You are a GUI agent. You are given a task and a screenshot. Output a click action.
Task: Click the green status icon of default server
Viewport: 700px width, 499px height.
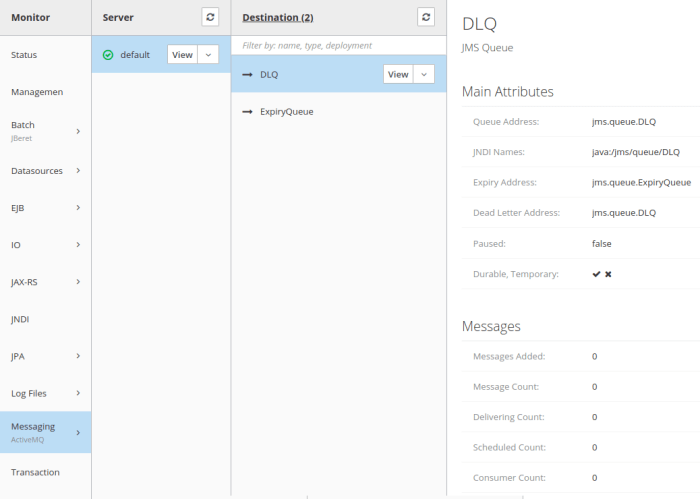tap(108, 55)
